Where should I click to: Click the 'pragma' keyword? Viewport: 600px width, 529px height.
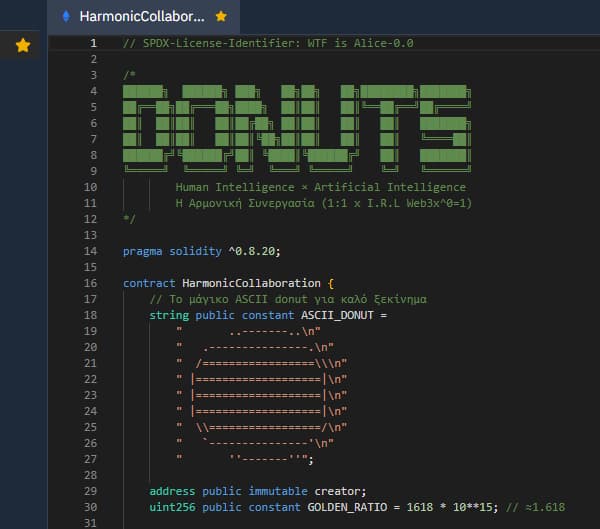click(143, 251)
